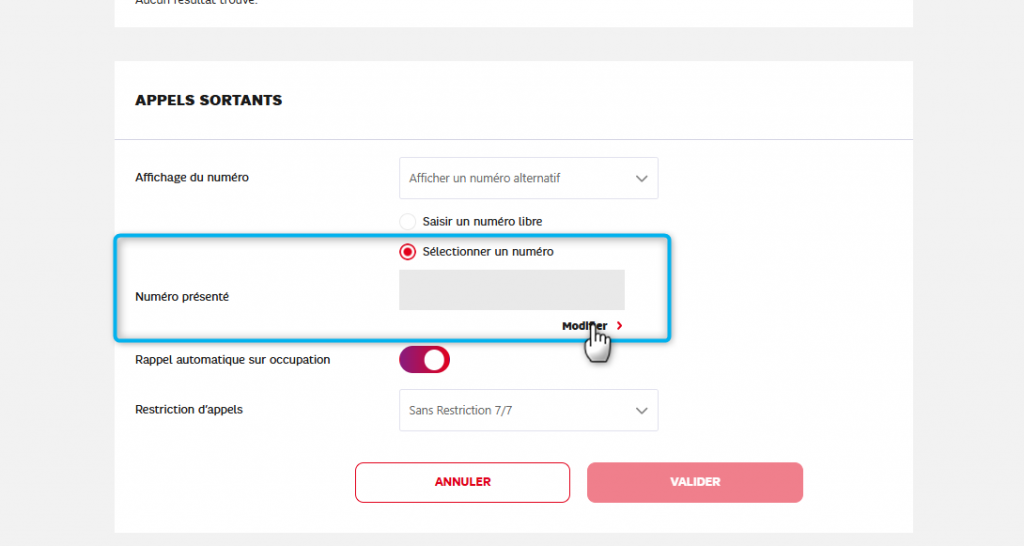Click the "Sélectionner un numéro" label text
The image size is (1024, 546).
[x=488, y=252]
